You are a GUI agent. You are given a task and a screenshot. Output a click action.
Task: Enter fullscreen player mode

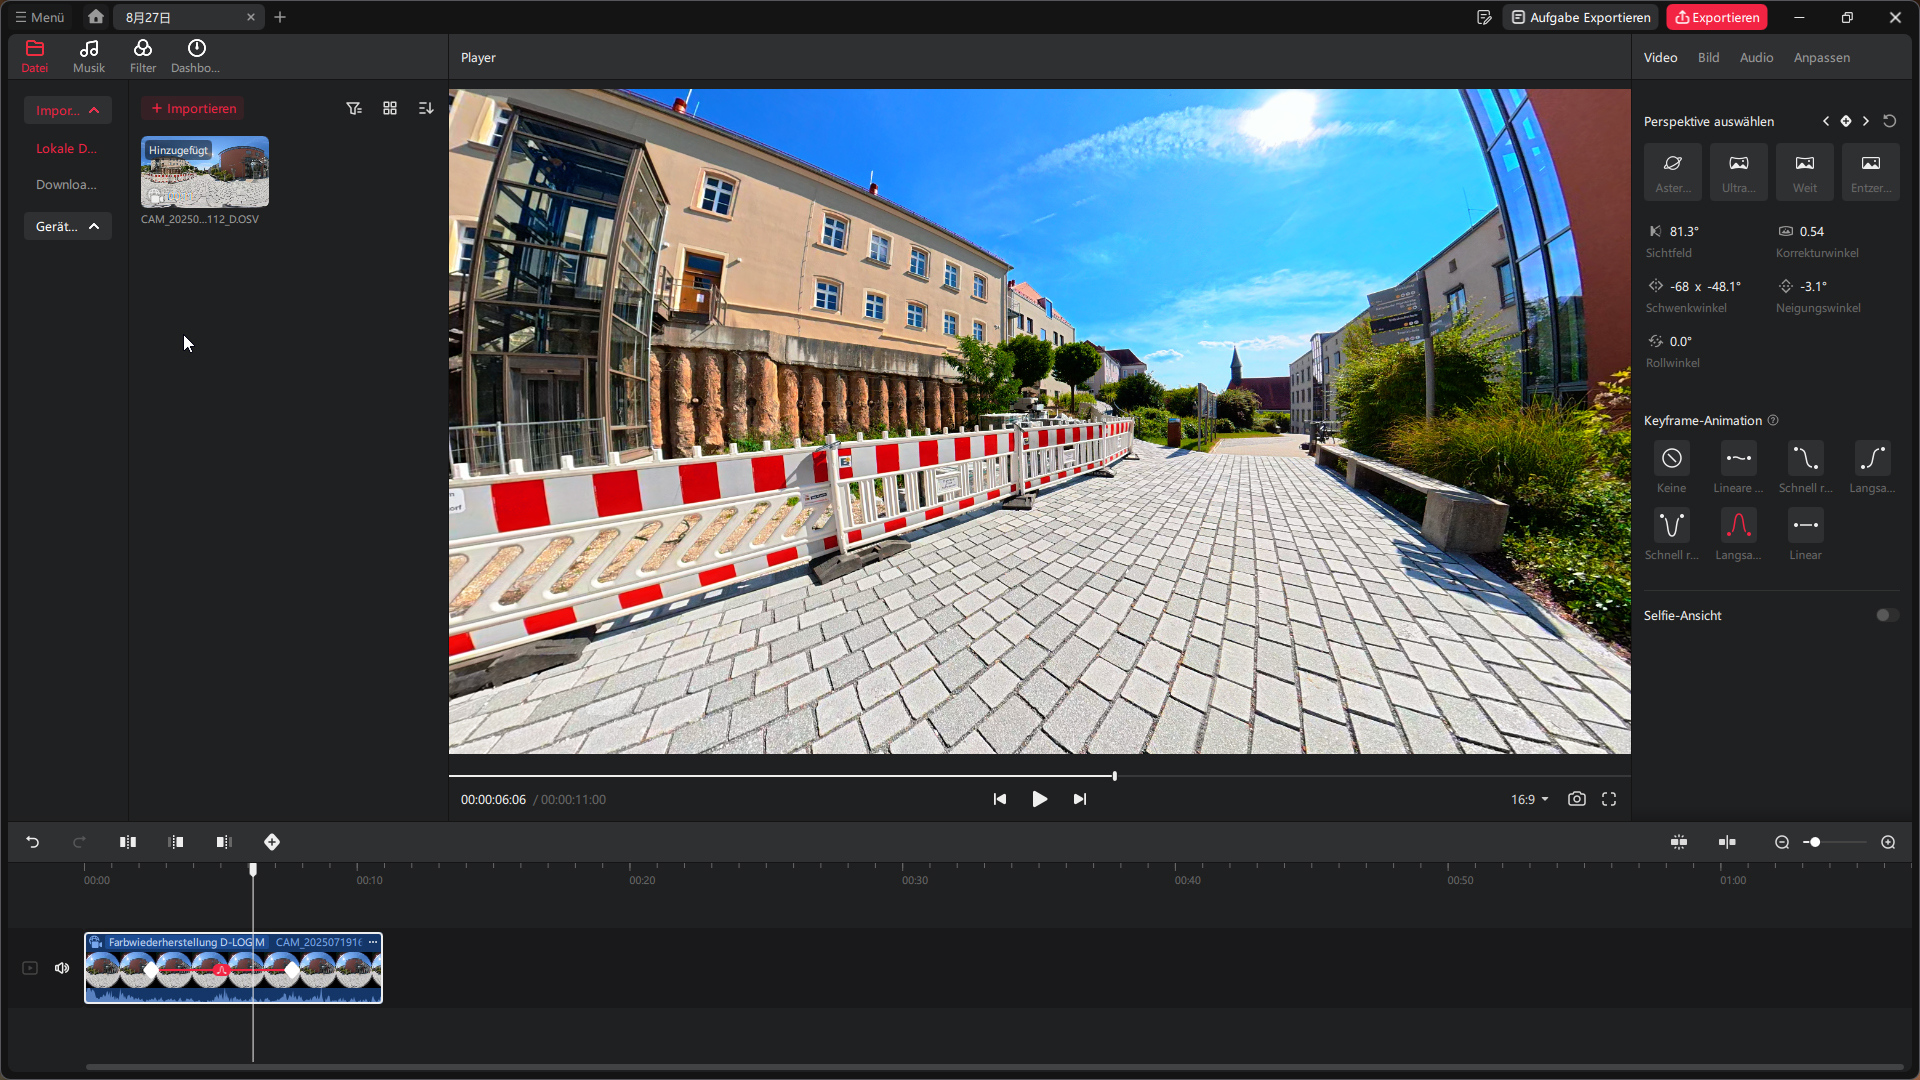pyautogui.click(x=1609, y=799)
